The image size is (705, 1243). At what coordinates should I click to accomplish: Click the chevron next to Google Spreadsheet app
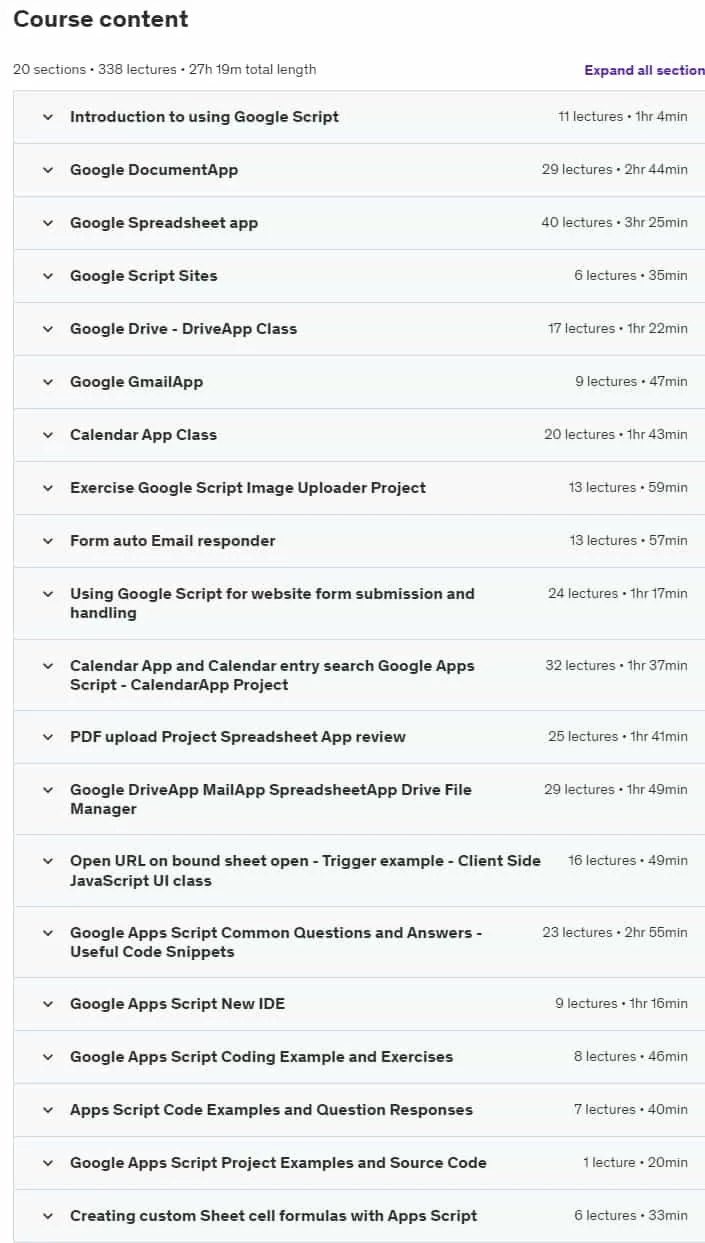[x=47, y=223]
